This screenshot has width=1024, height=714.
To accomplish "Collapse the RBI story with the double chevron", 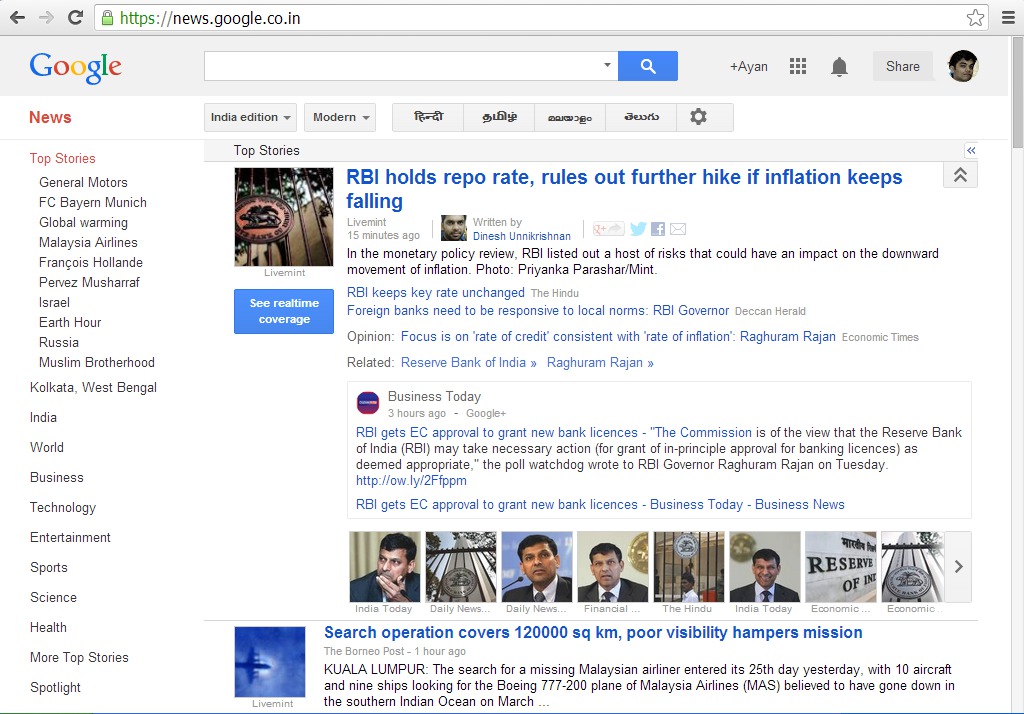I will coord(960,175).
